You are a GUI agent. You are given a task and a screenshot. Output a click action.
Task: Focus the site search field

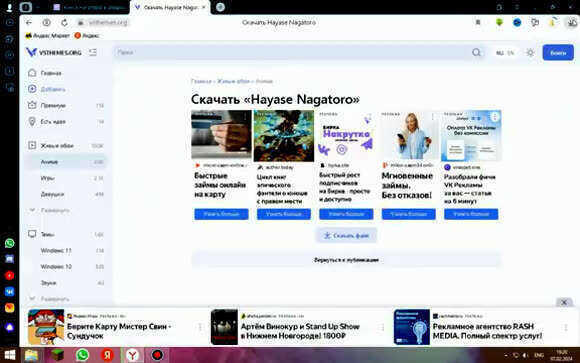292,53
